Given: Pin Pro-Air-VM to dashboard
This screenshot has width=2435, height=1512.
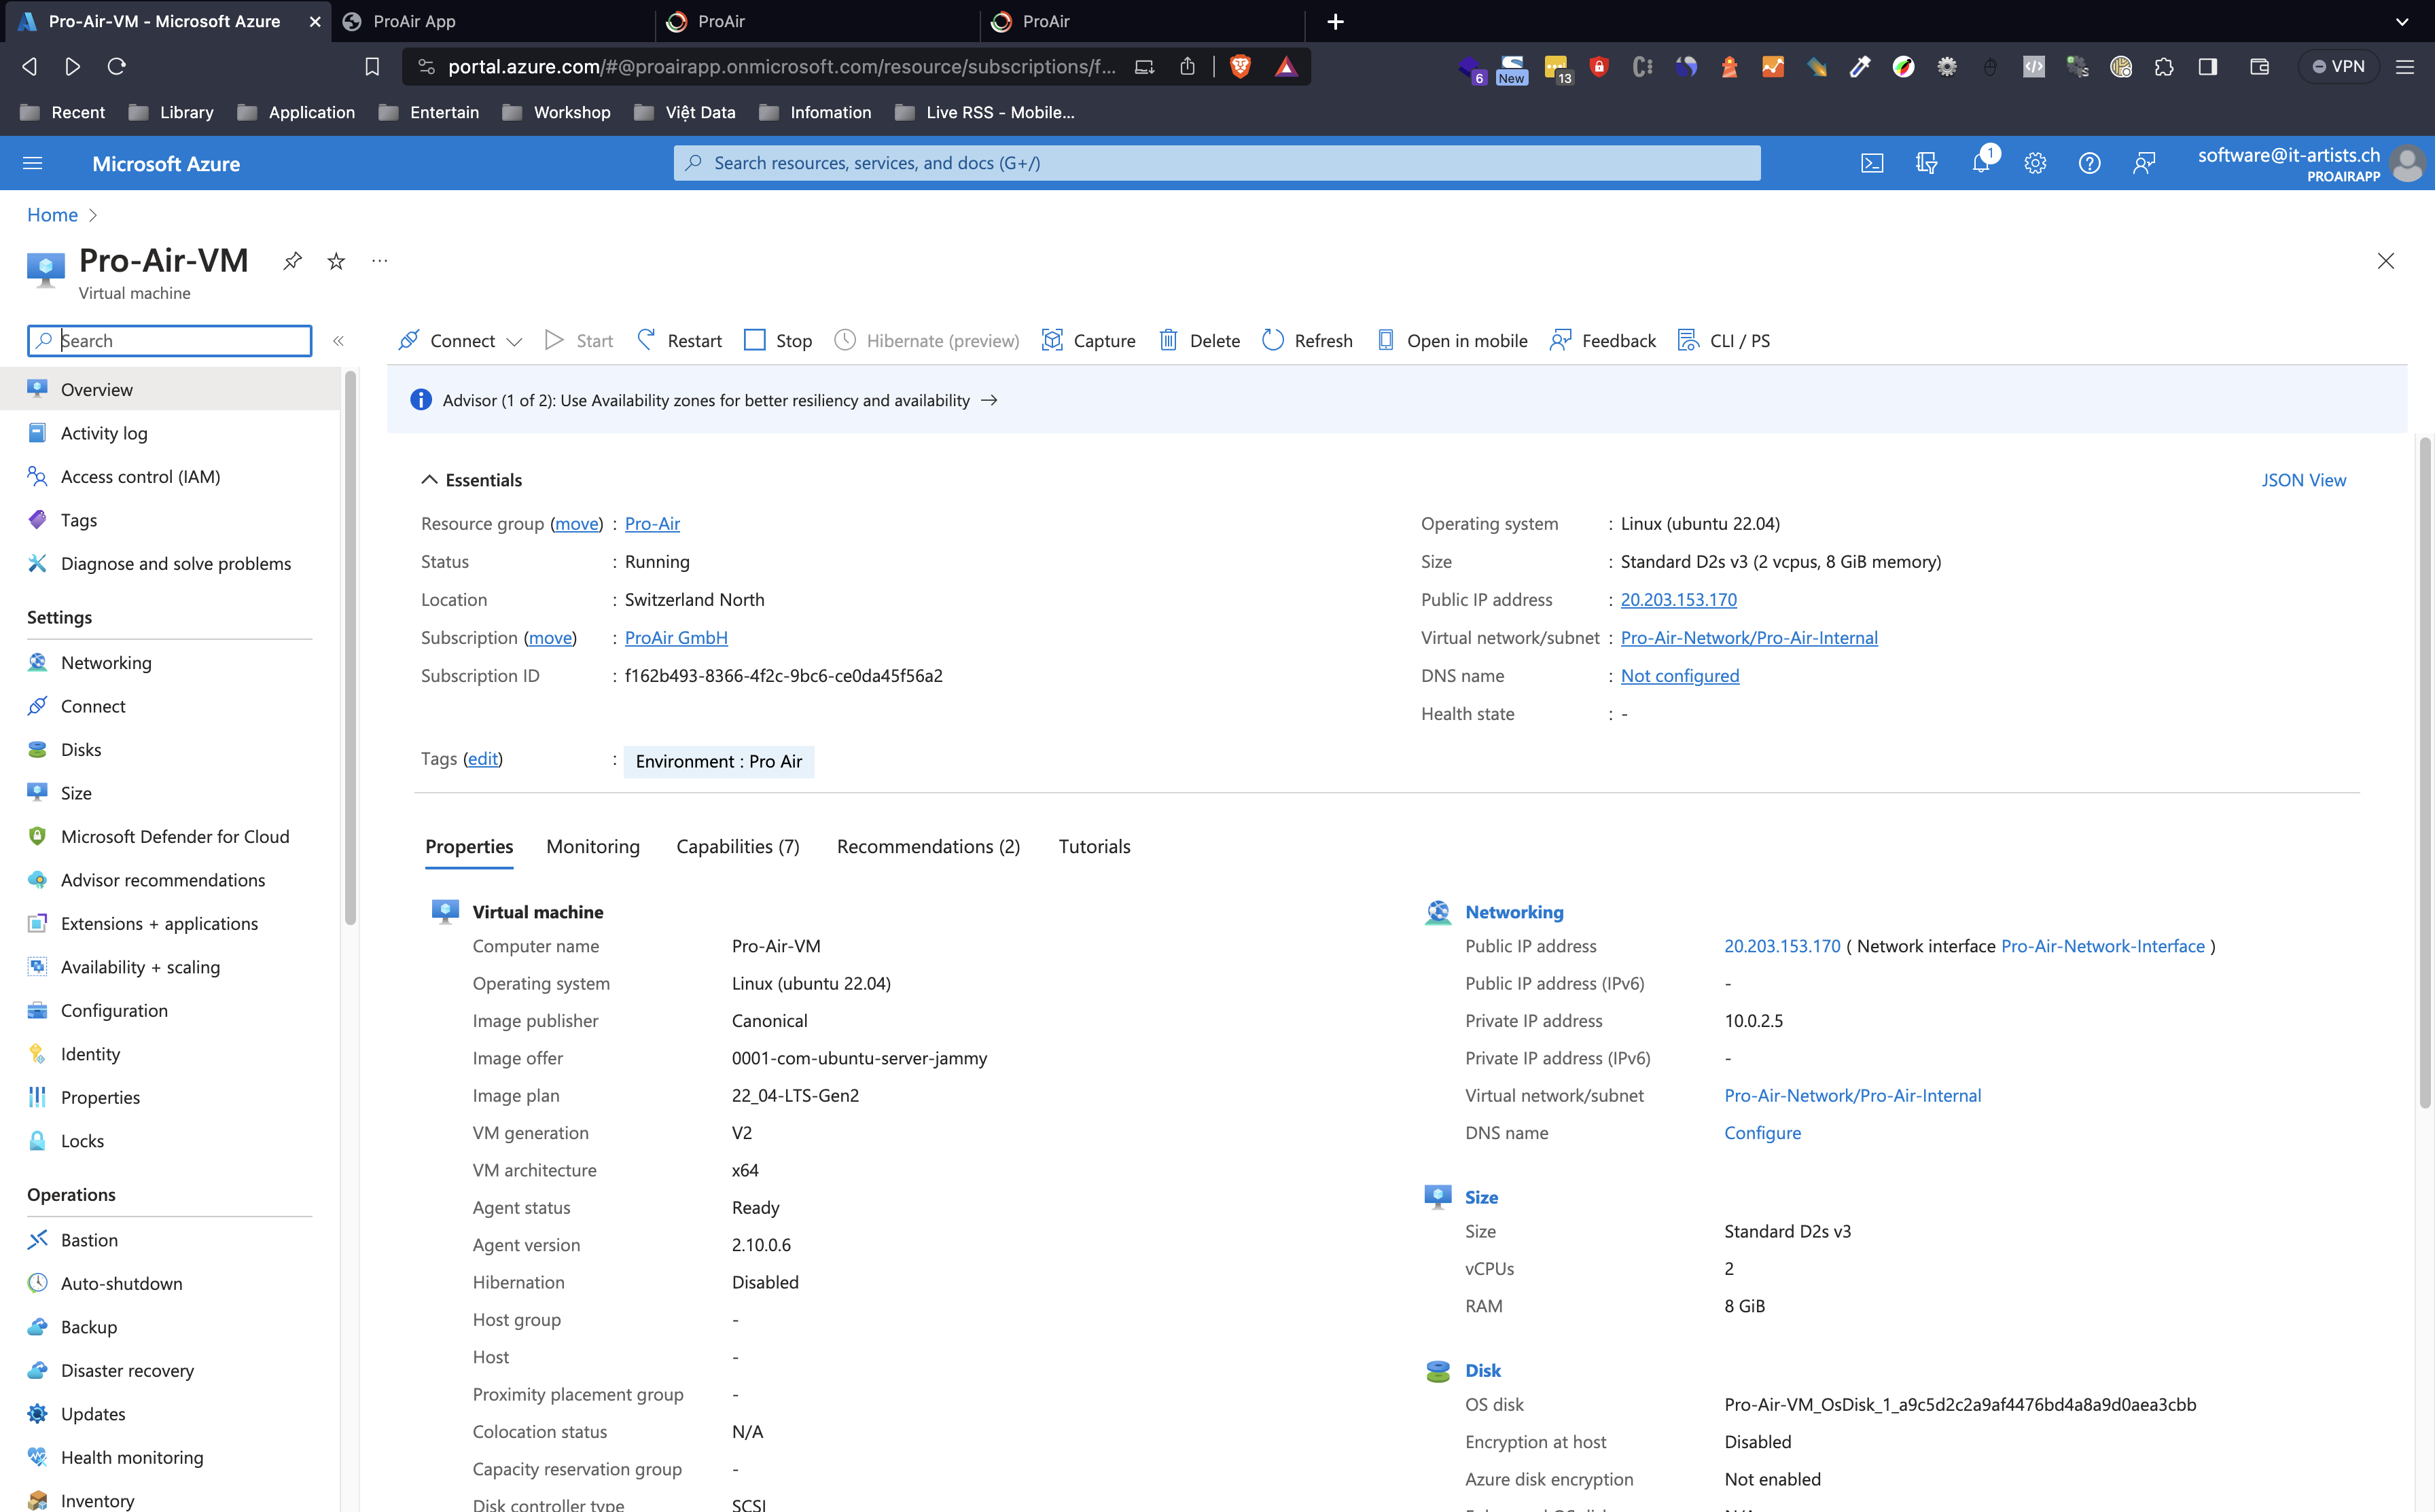Looking at the screenshot, I should tap(292, 261).
